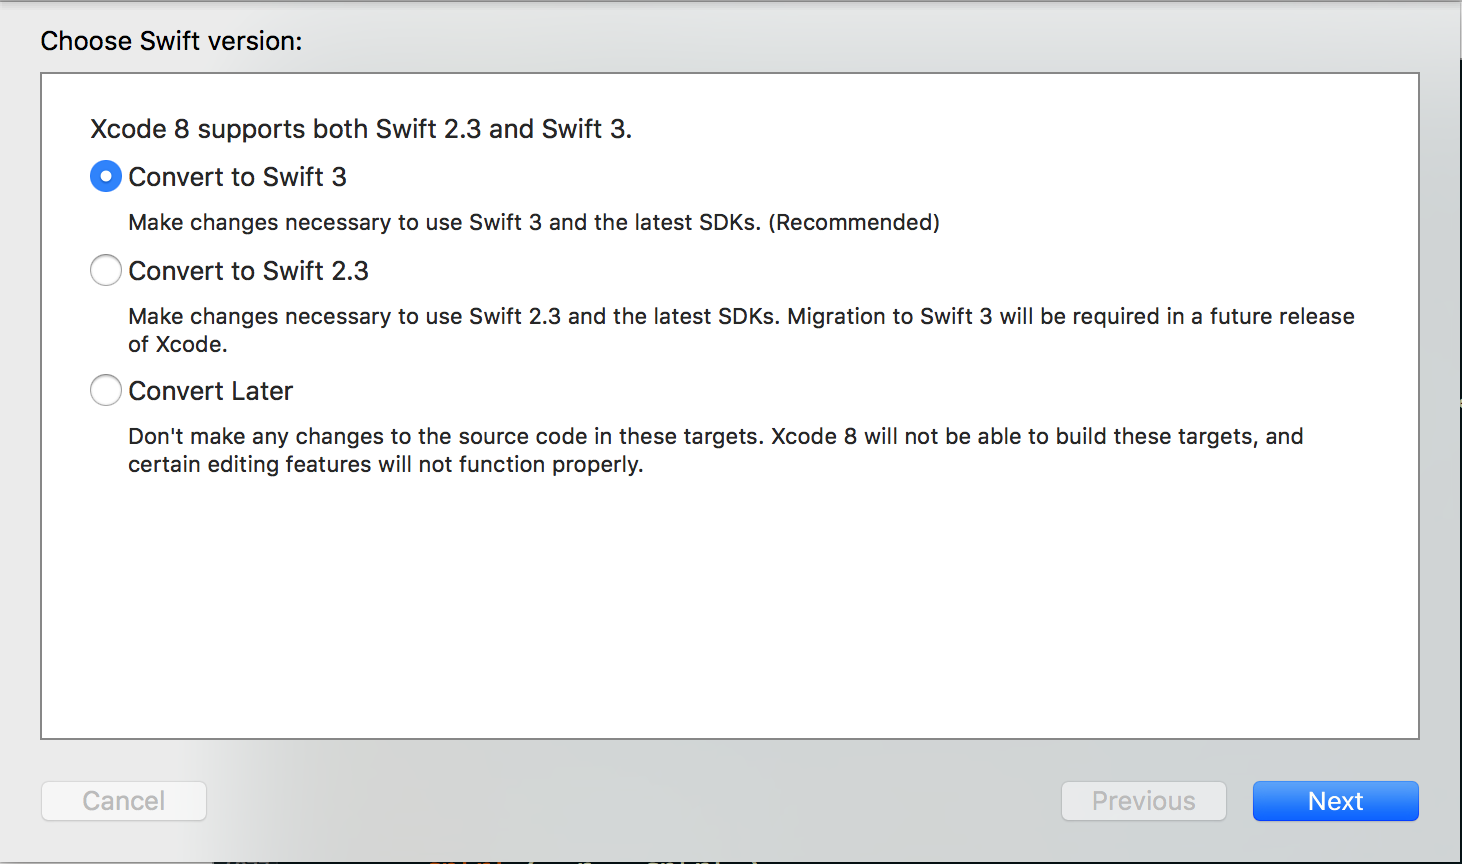The image size is (1462, 864).
Task: Click "certain editing features will not function properly" line
Action: click(x=385, y=465)
